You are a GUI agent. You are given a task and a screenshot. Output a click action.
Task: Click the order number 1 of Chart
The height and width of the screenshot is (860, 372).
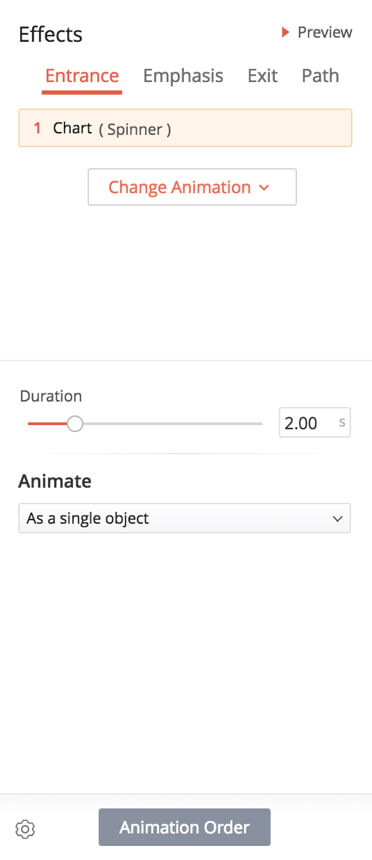point(37,129)
